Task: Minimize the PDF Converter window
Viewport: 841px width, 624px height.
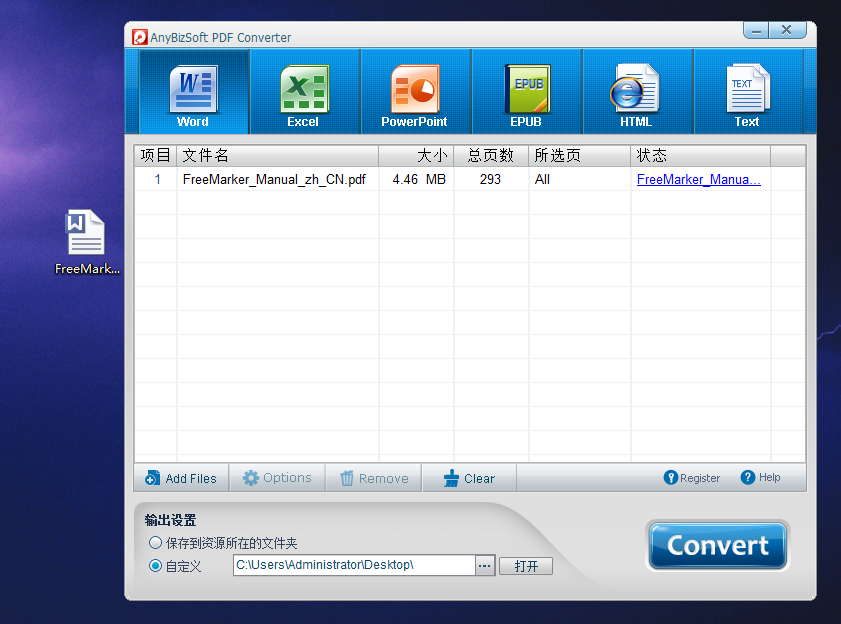Action: 756,31
